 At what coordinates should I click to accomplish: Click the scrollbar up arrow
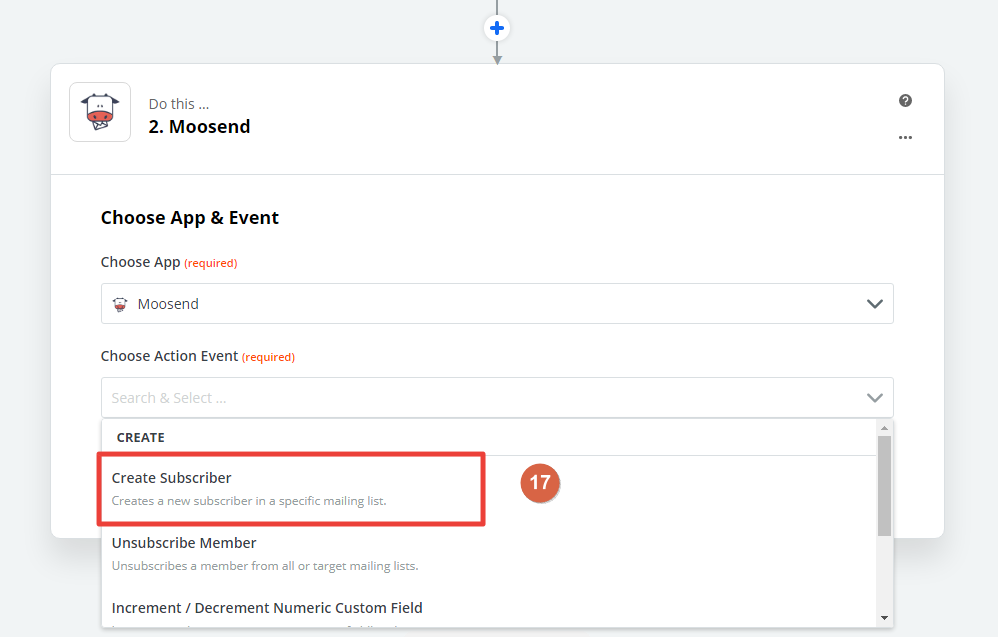click(x=884, y=428)
